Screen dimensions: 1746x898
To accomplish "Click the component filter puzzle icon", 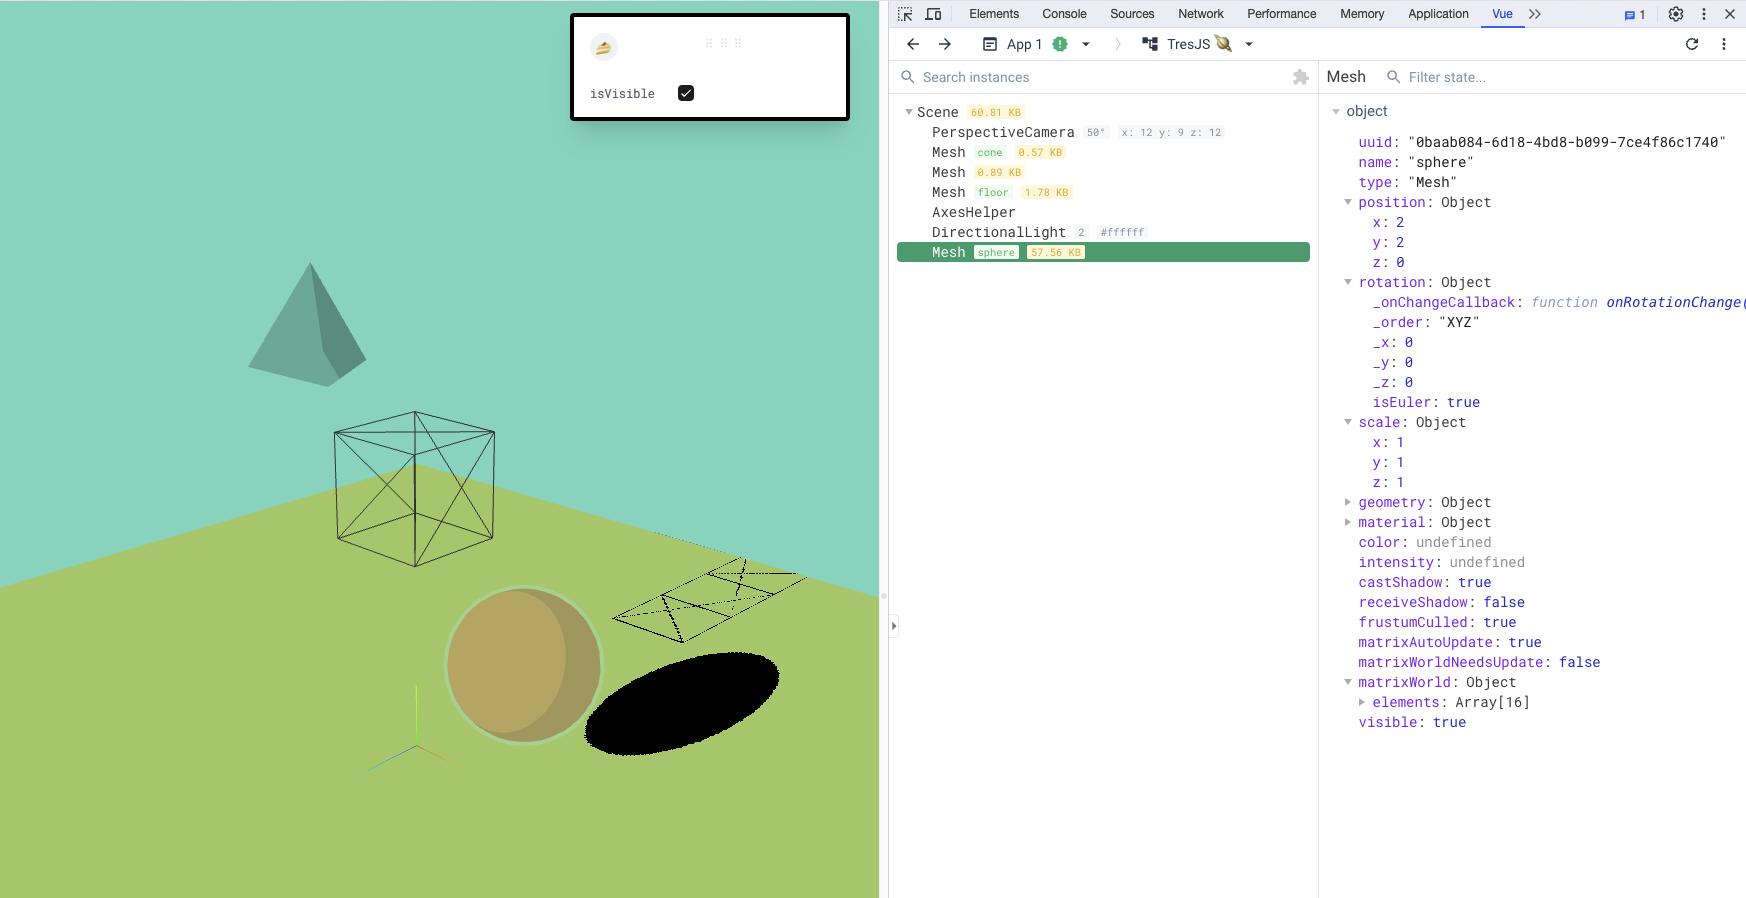I will (1300, 77).
